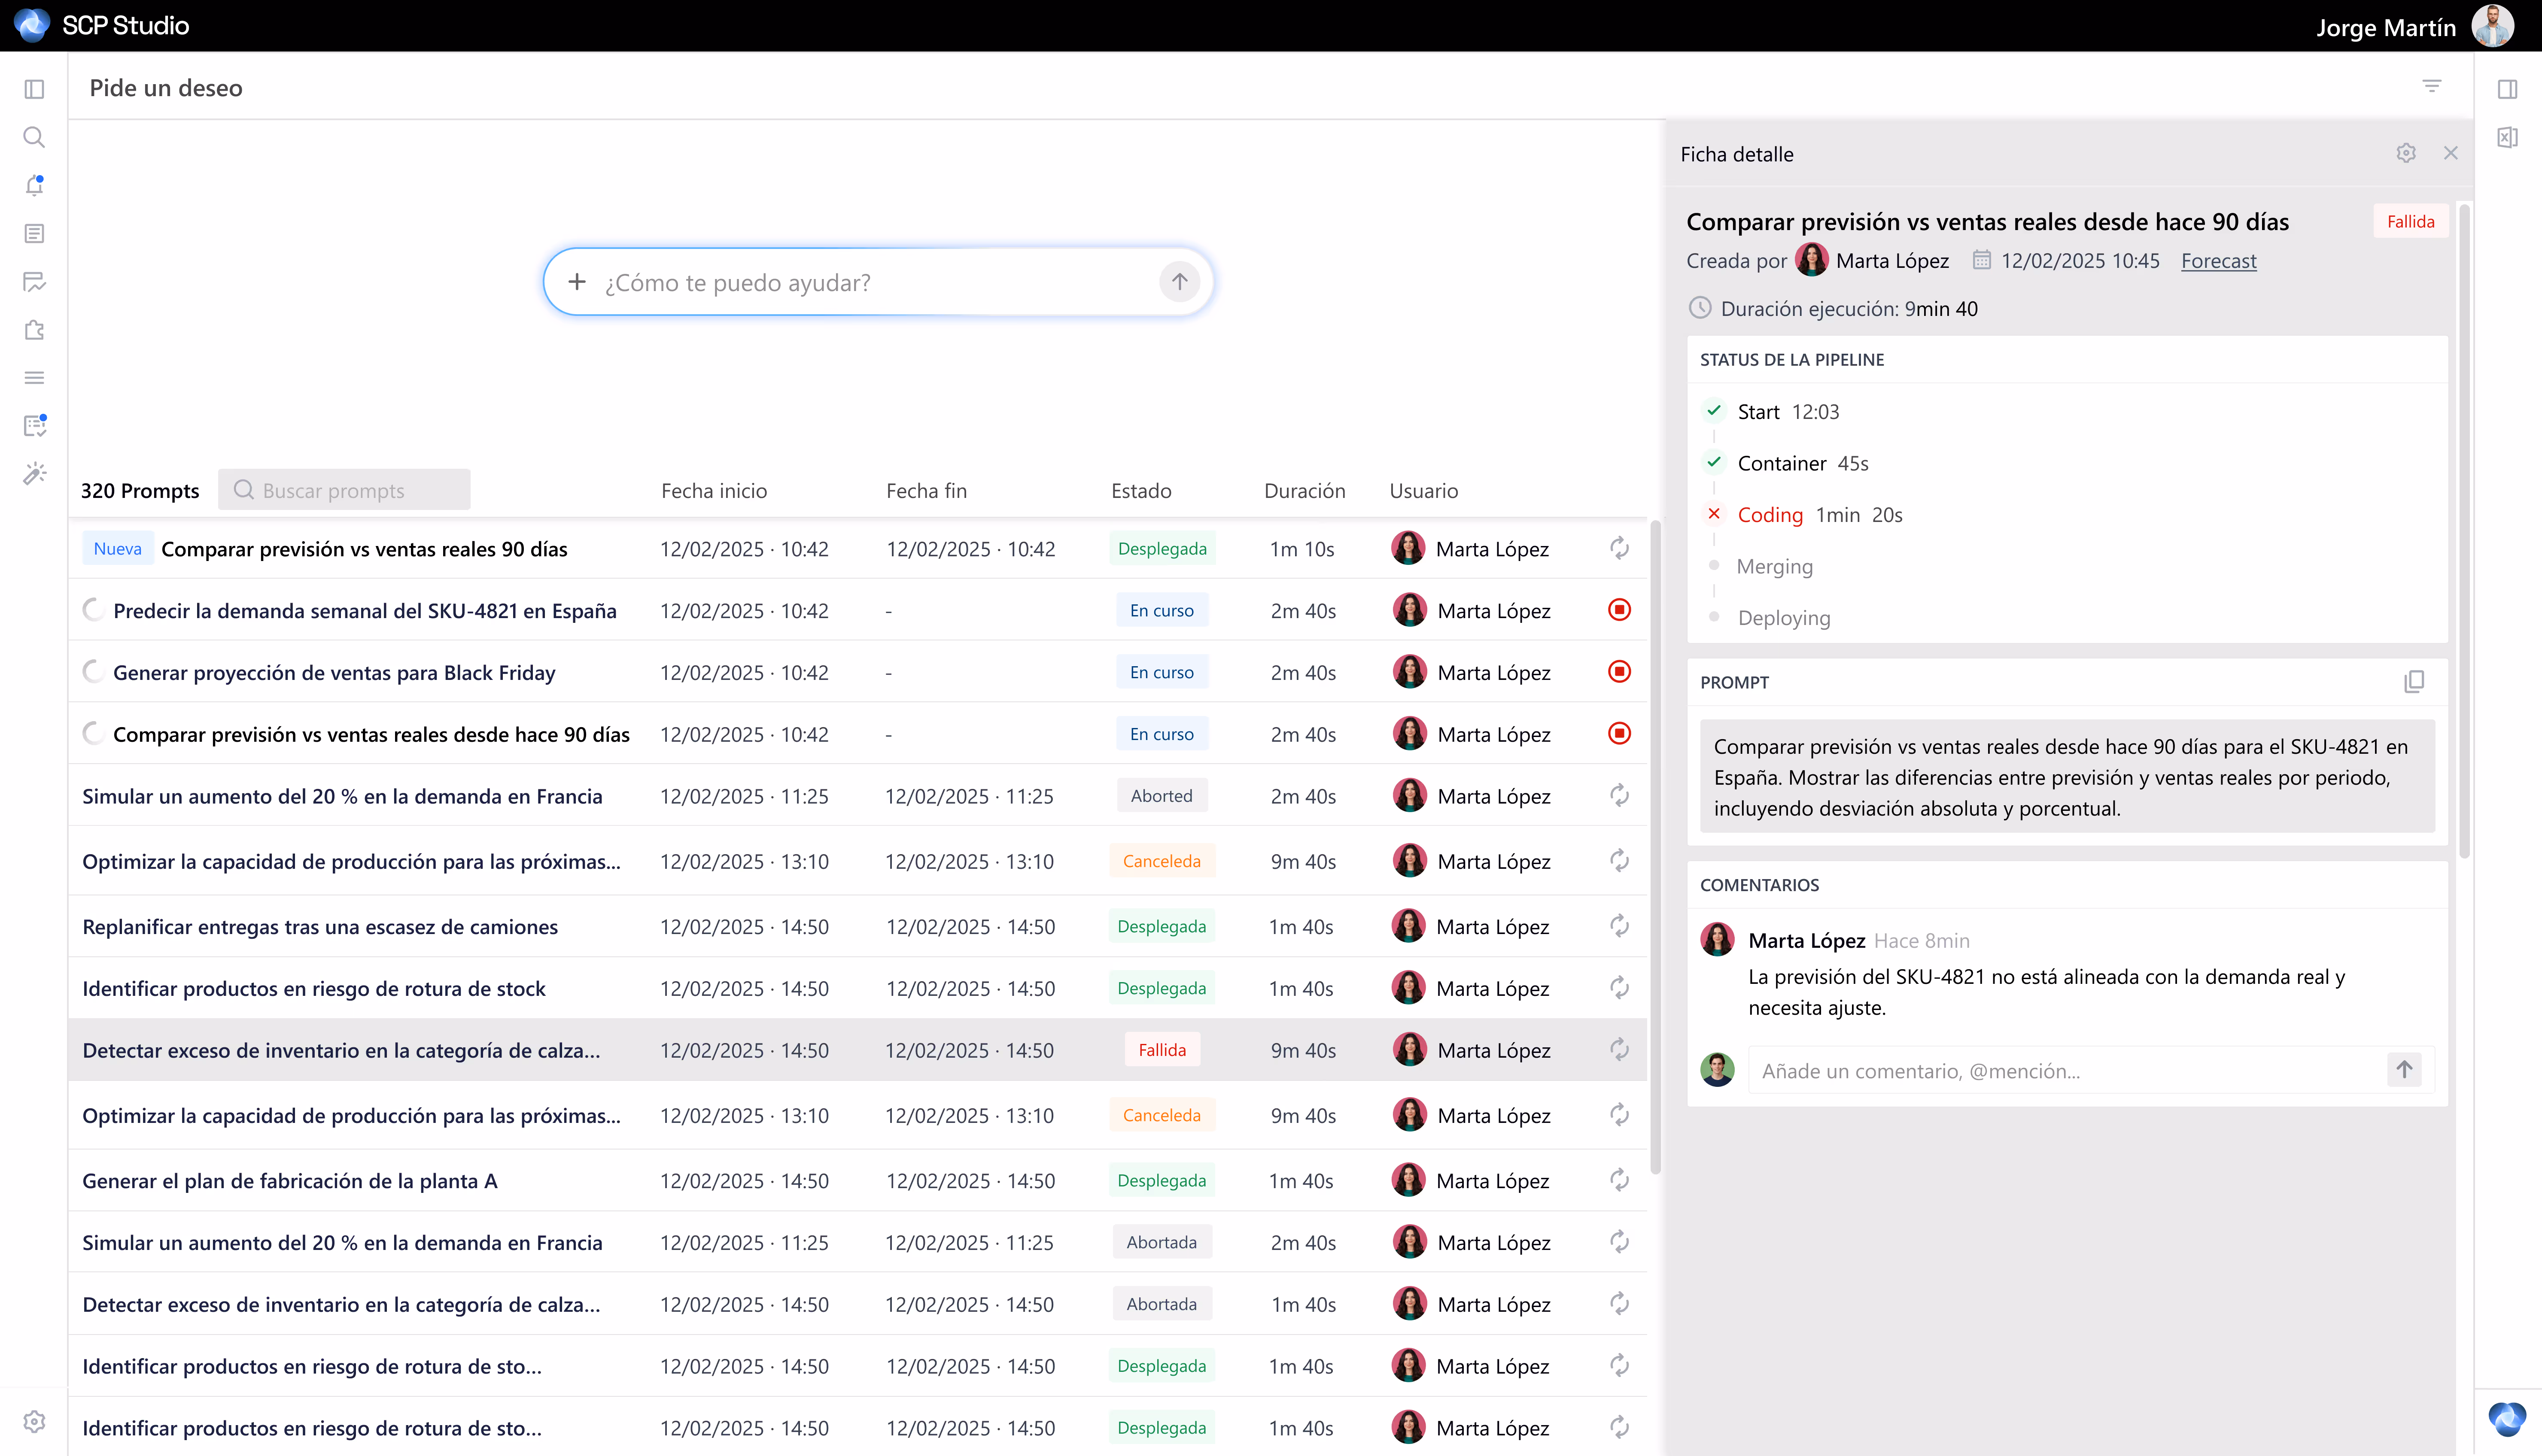
Task: Stop the running Black Friday projection prompt
Action: tap(1619, 671)
